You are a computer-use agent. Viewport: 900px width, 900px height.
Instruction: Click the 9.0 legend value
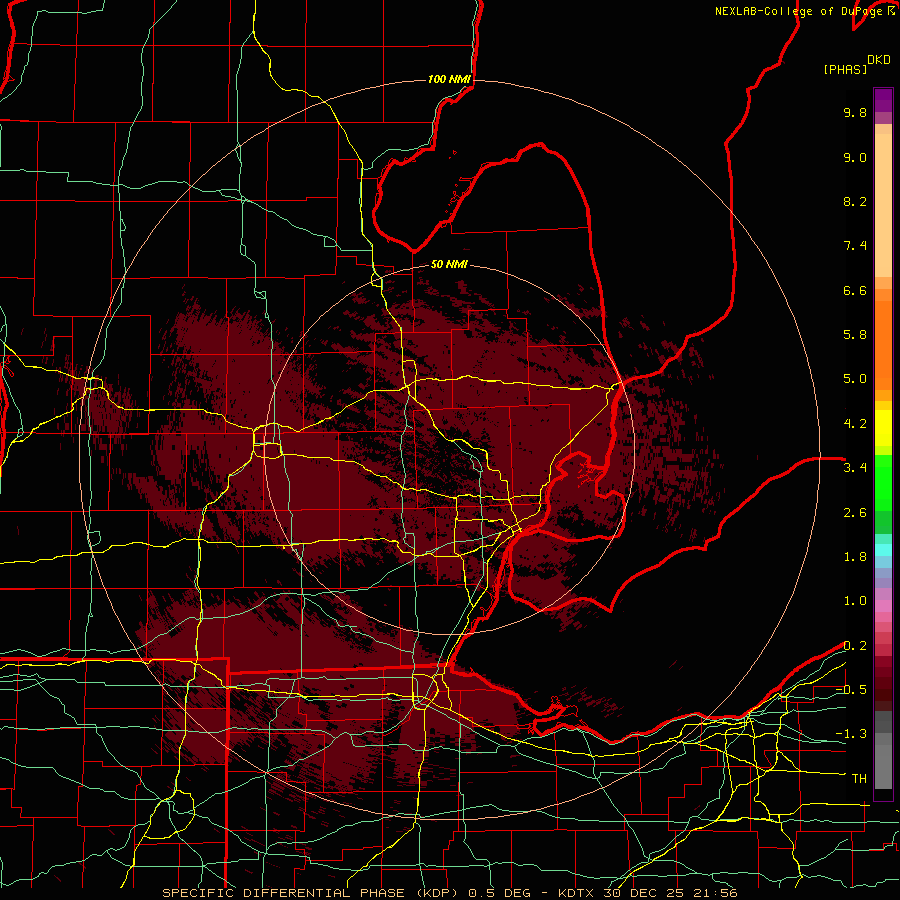click(x=855, y=157)
